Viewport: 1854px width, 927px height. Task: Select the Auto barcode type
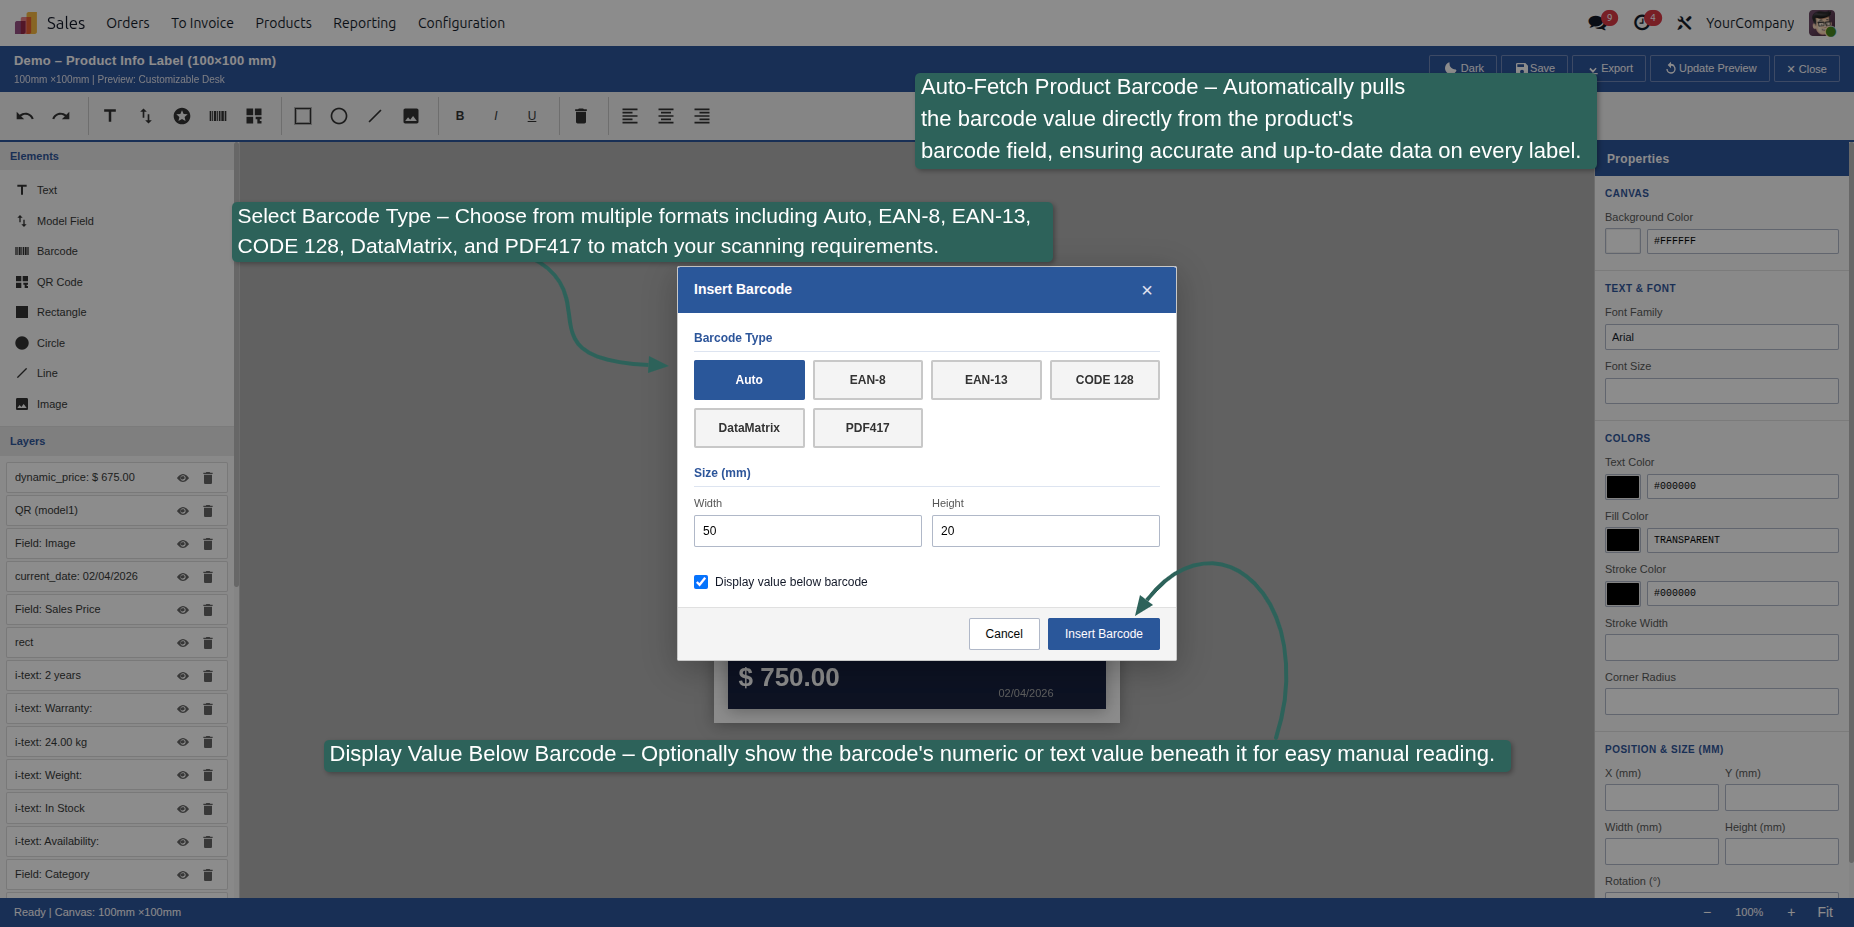[749, 380]
